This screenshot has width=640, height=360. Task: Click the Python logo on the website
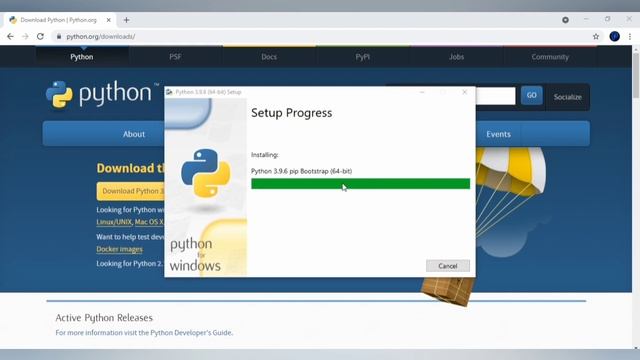[102, 94]
